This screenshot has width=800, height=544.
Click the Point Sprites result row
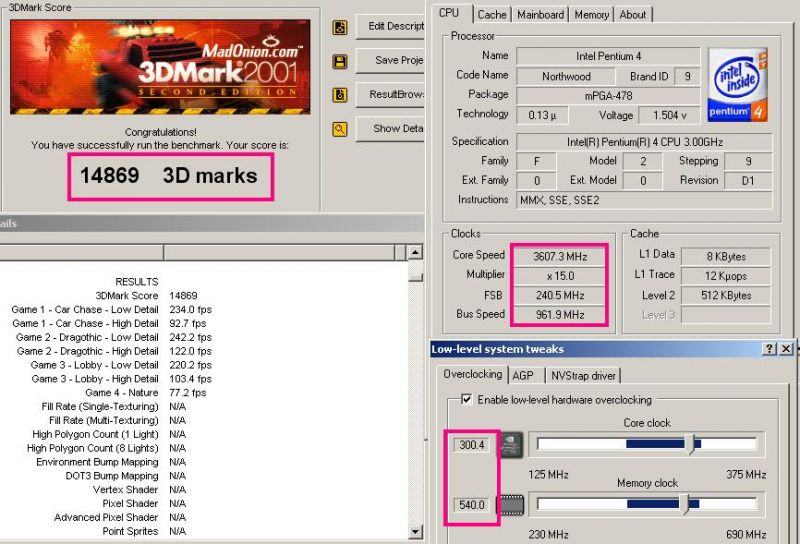coord(144,531)
